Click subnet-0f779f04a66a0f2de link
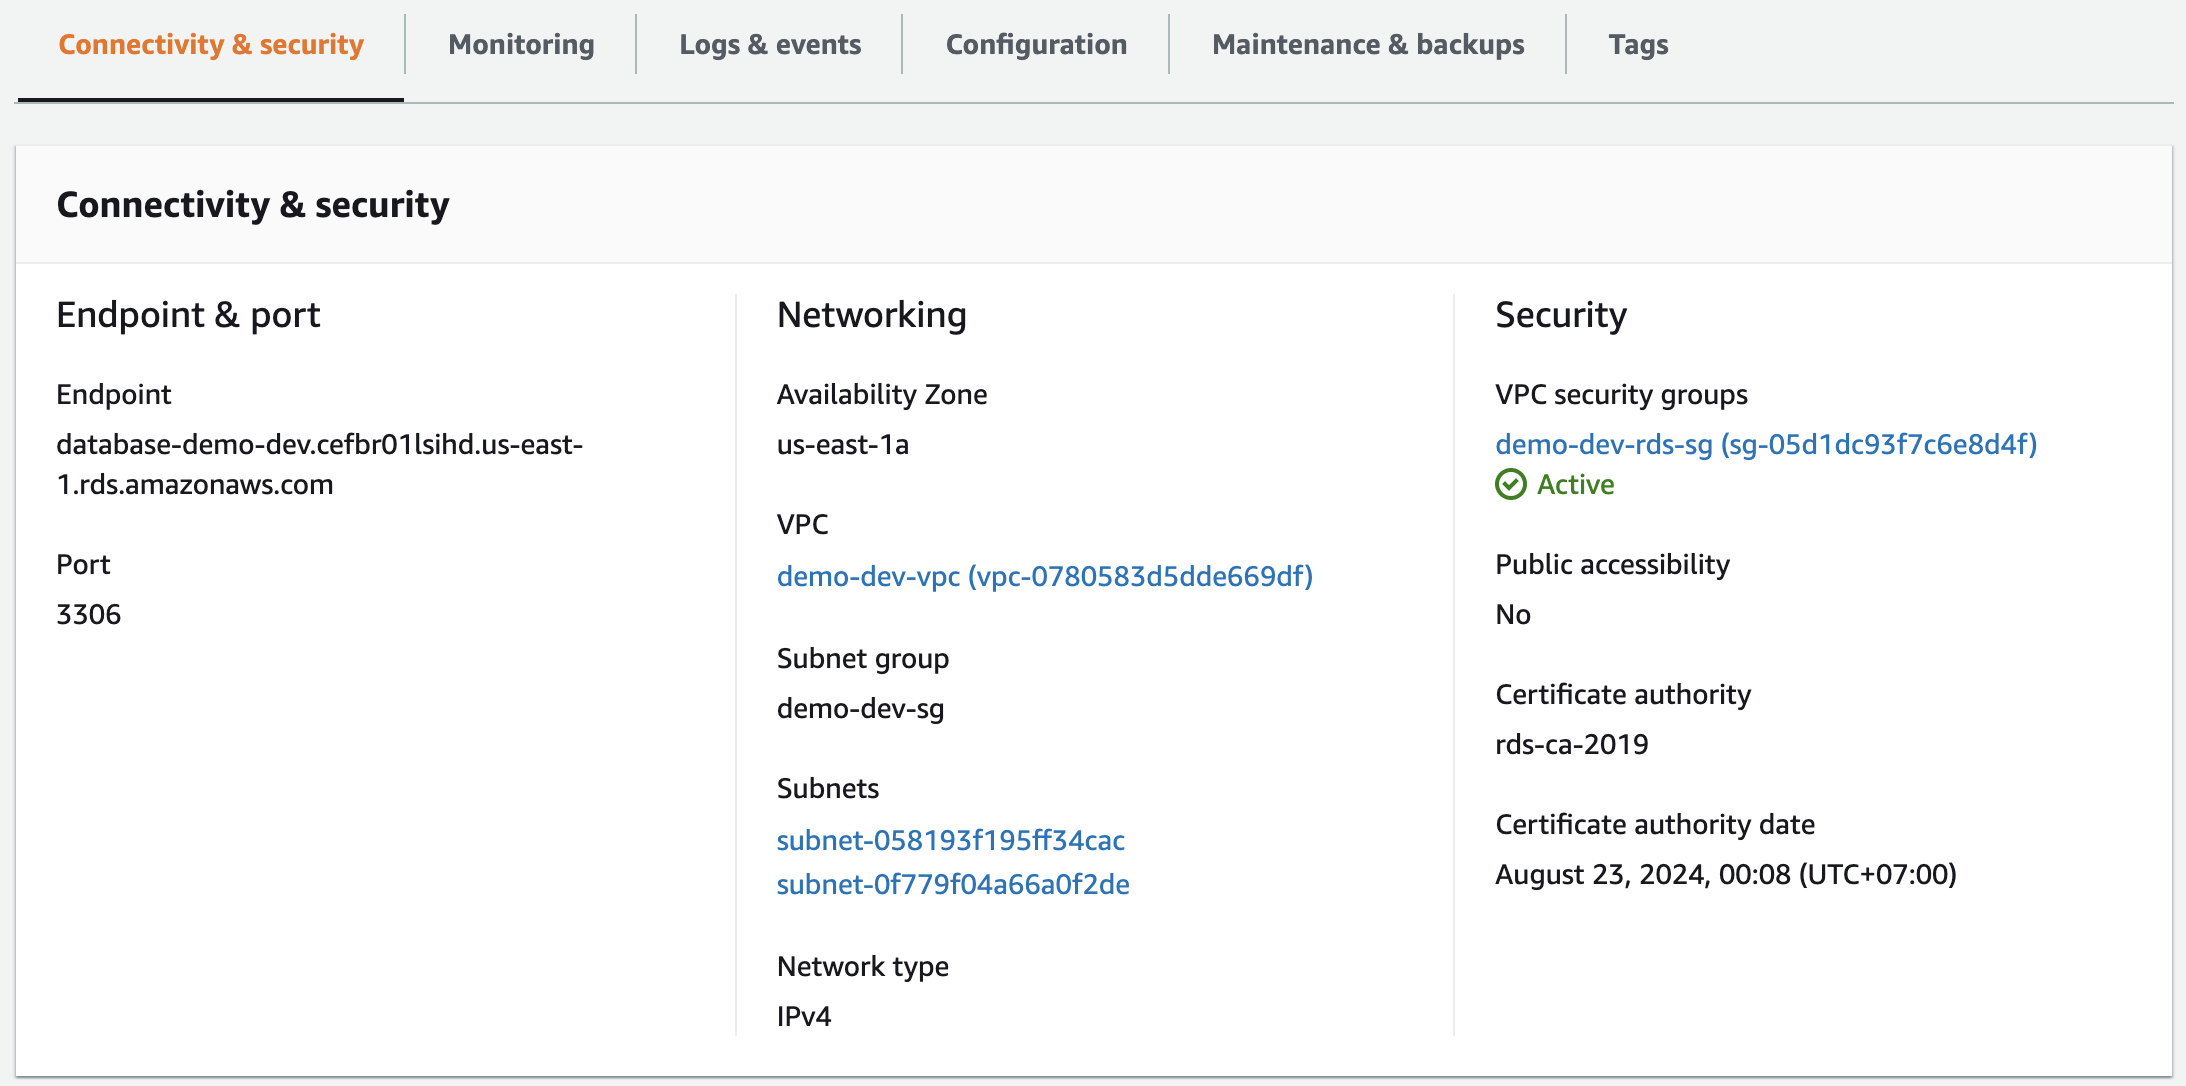Image resolution: width=2186 pixels, height=1086 pixels. tap(953, 884)
